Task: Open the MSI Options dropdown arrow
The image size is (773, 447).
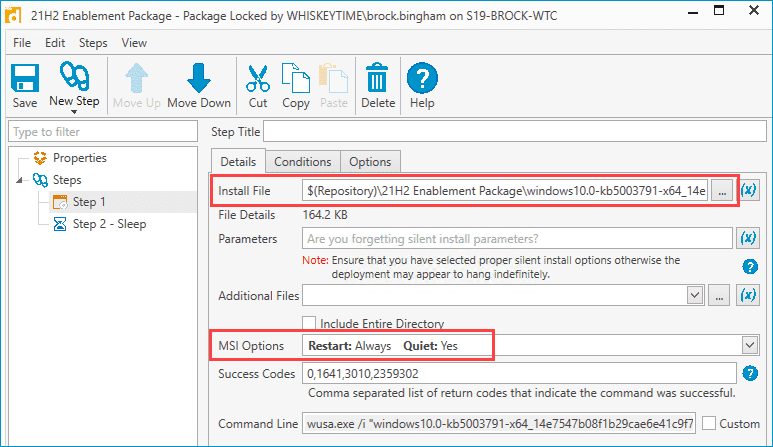Action: [x=750, y=345]
